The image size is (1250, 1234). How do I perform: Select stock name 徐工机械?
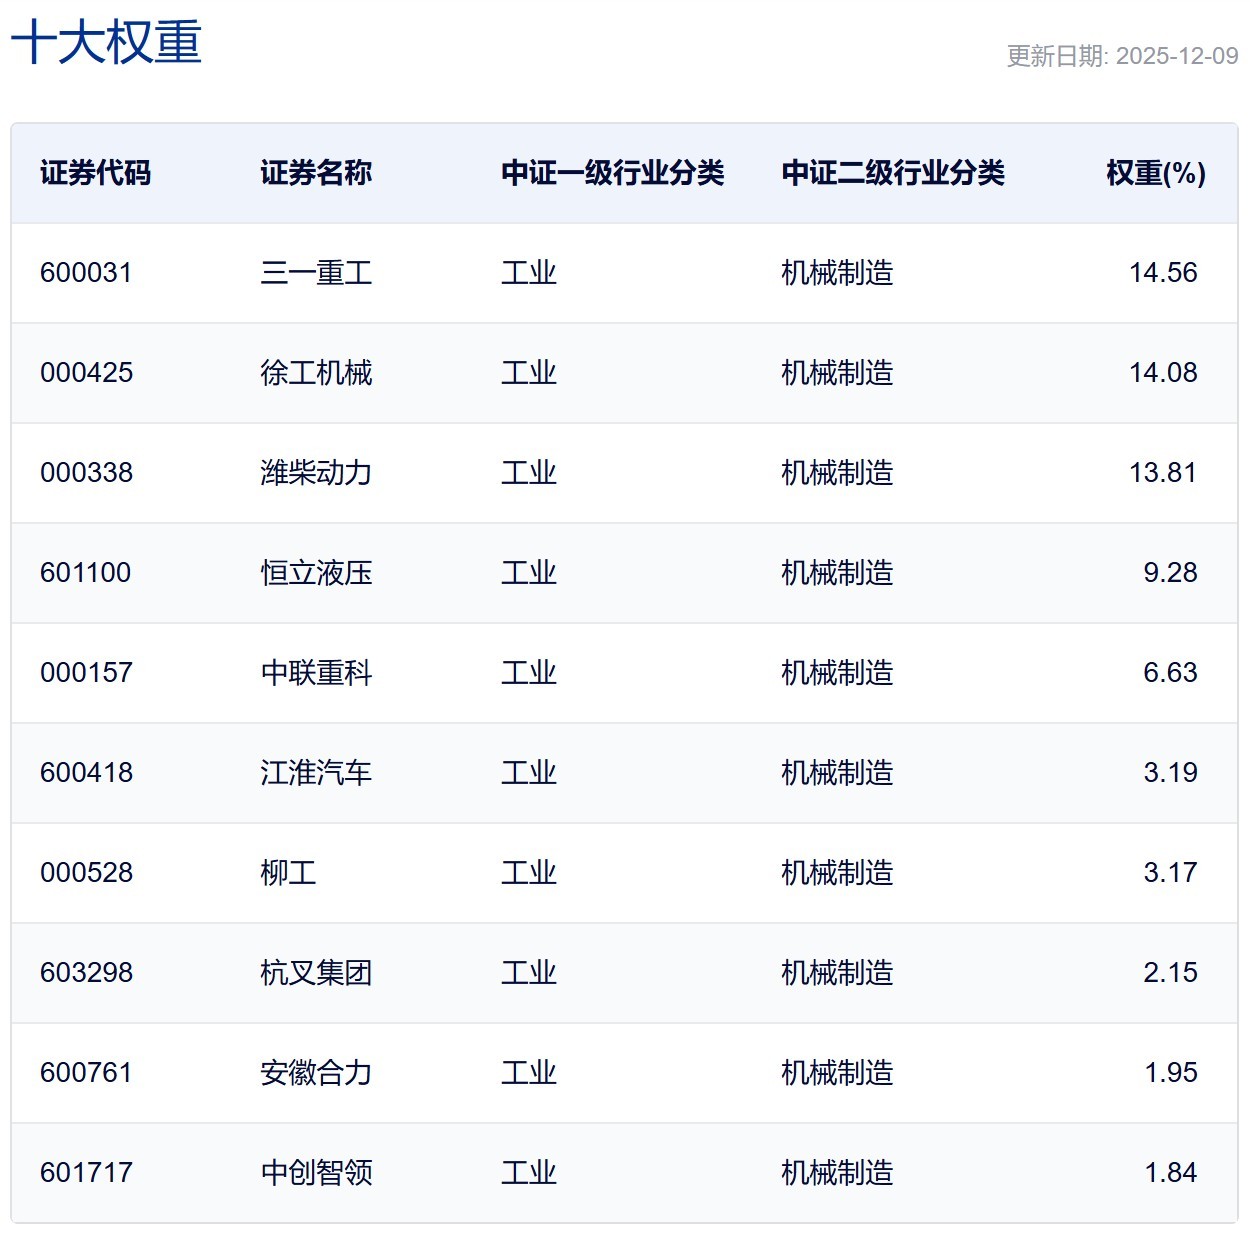click(316, 373)
